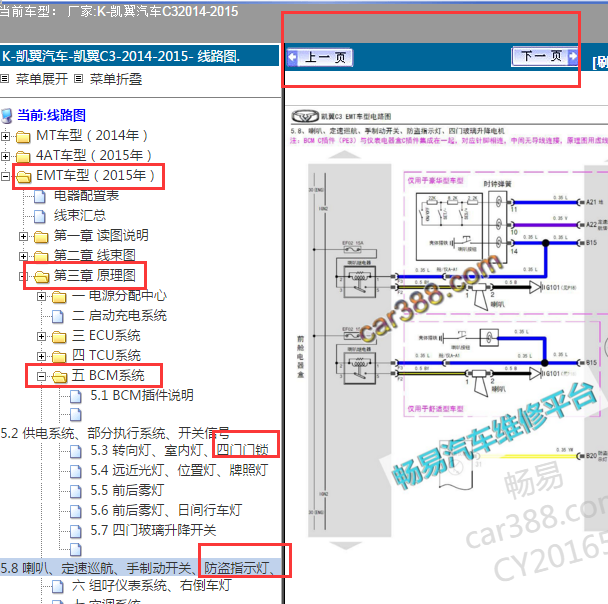Click the 5.3 转向灯 document icon
This screenshot has width=608, height=604.
(x=76, y=451)
